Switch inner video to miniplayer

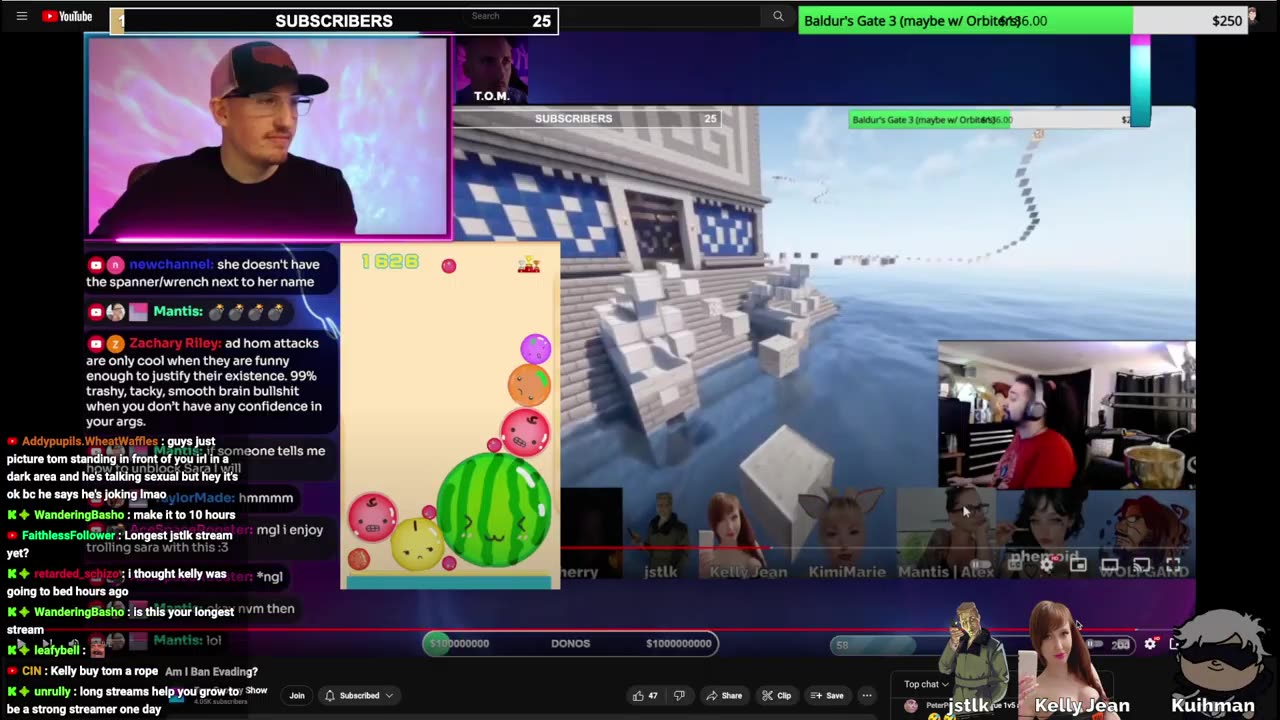click(x=1078, y=565)
